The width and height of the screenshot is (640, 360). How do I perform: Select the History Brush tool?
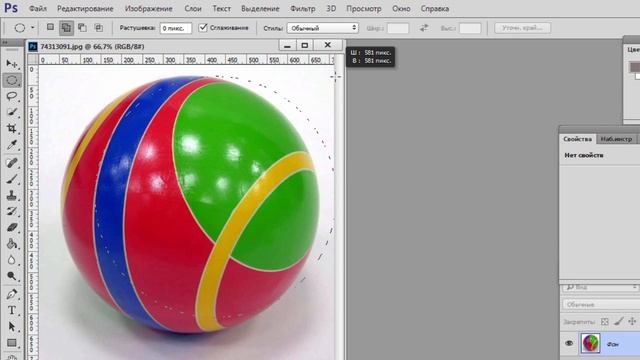click(12, 211)
